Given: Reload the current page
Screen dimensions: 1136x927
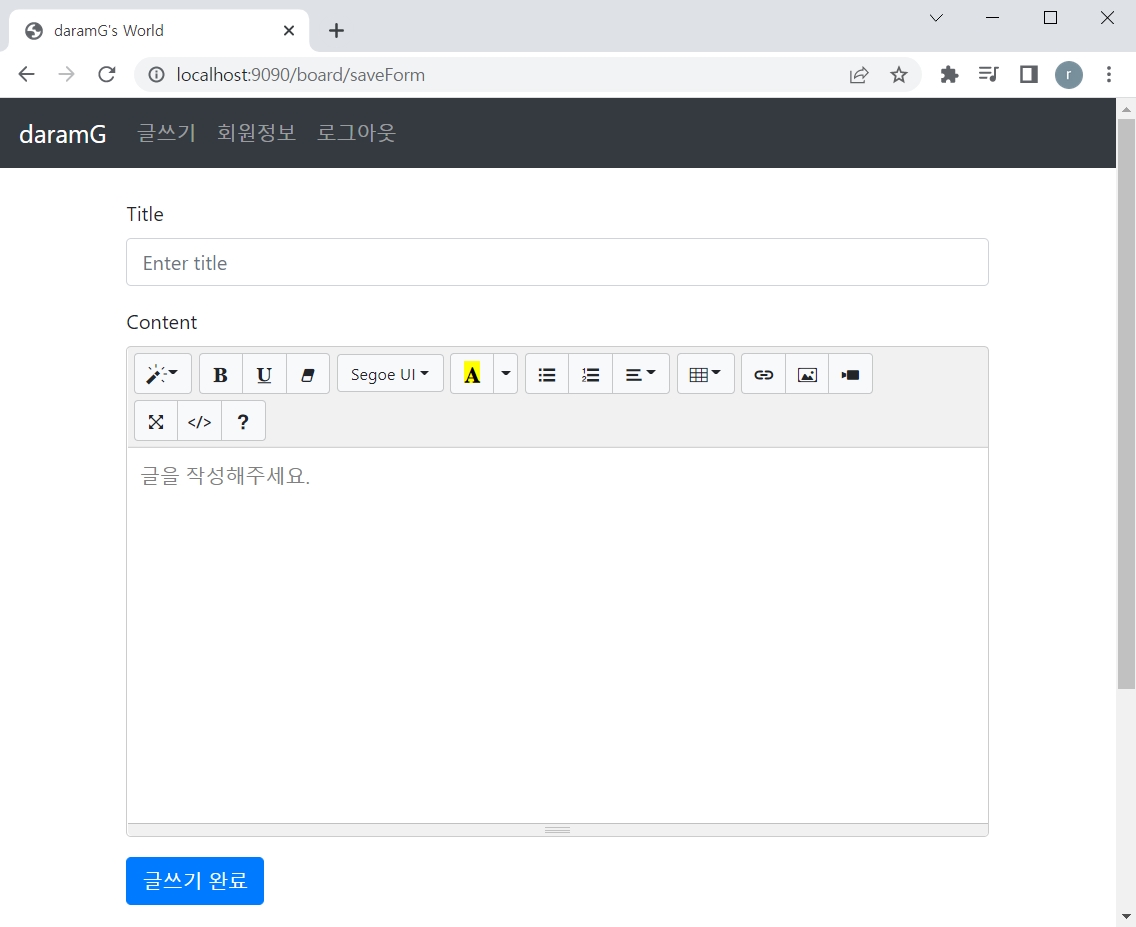Looking at the screenshot, I should coord(107,75).
